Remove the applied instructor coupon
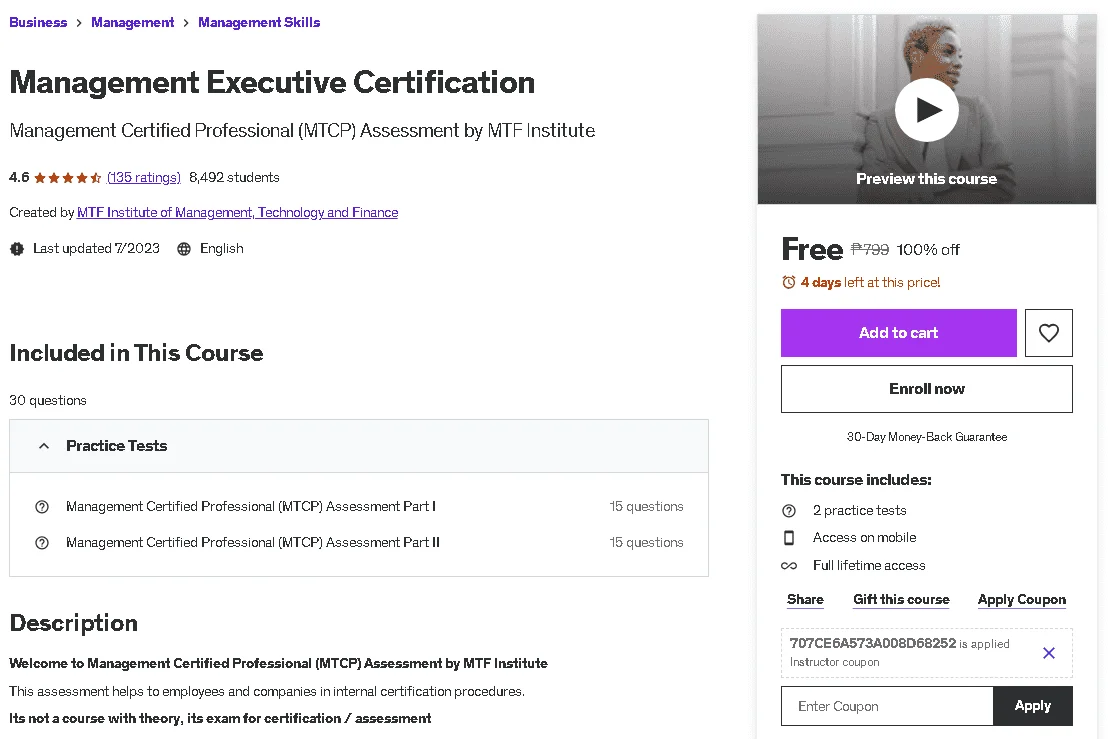Viewport: 1110px width, 739px height. pyautogui.click(x=1048, y=653)
